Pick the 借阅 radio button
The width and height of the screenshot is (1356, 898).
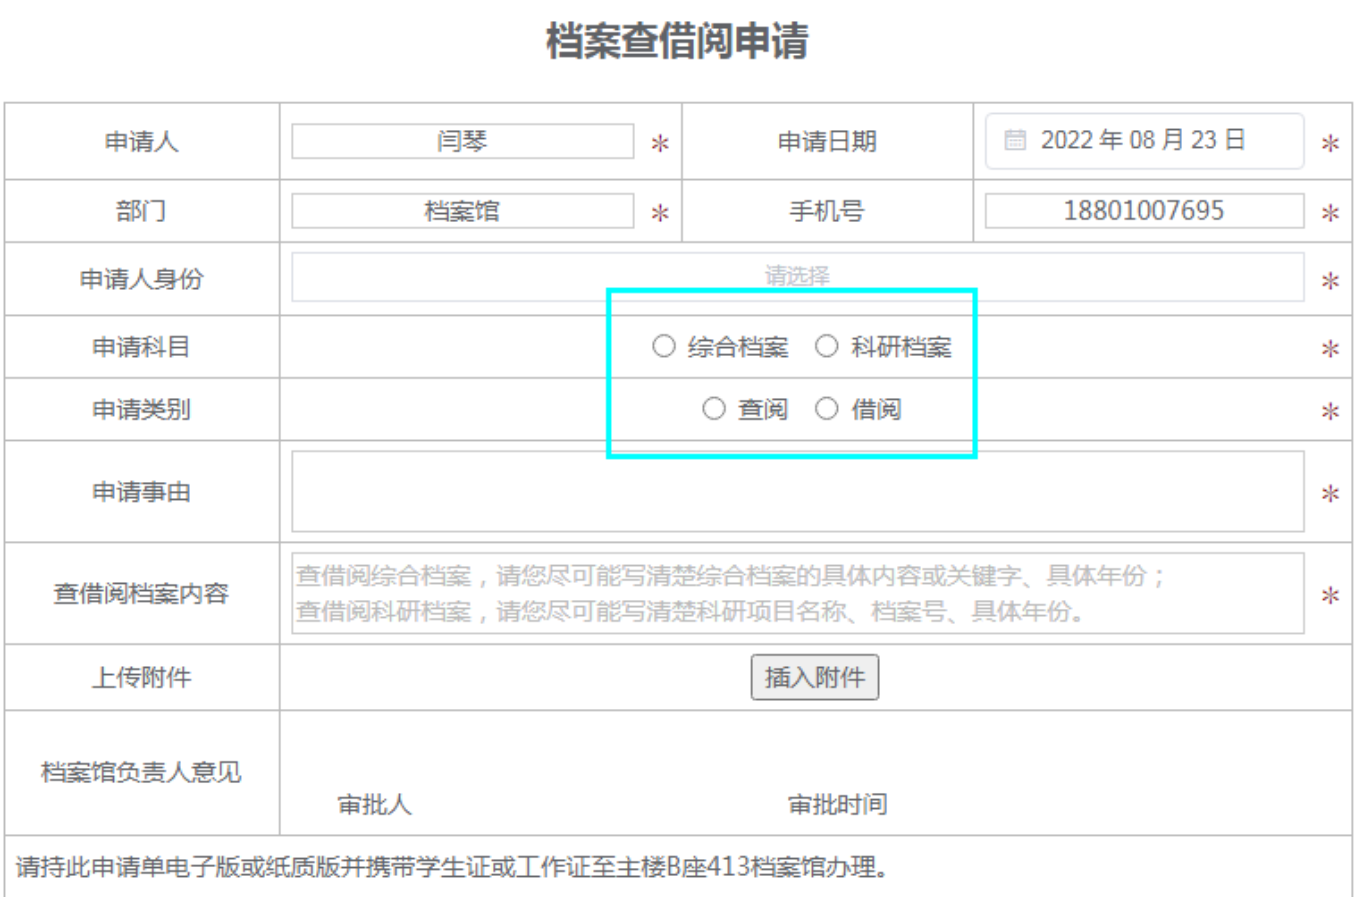point(826,408)
